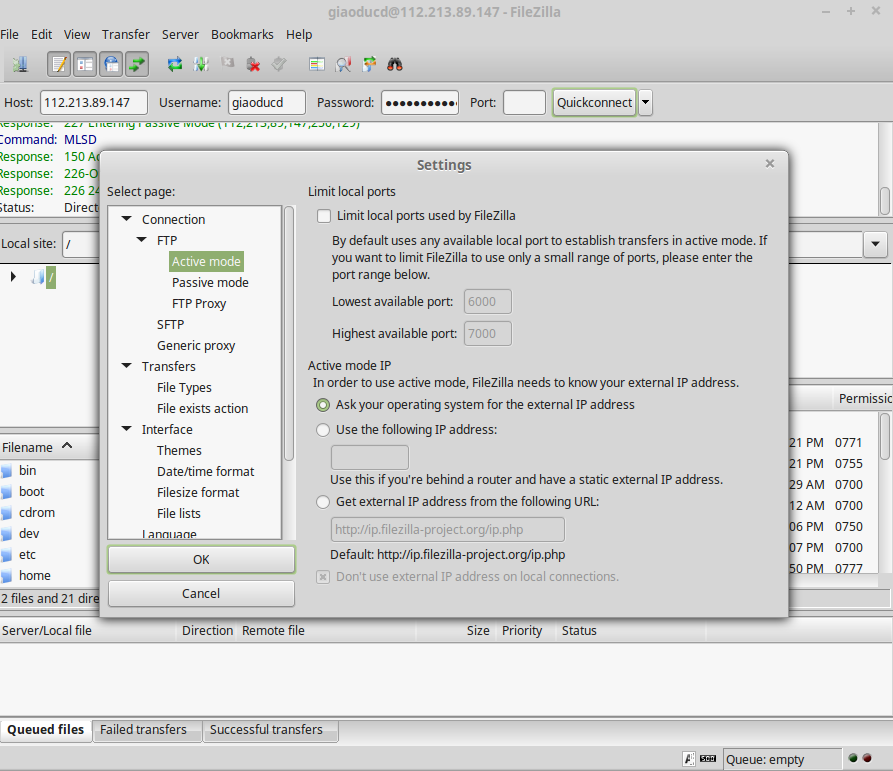Image resolution: width=893 pixels, height=771 pixels.
Task: Click the red activity LED indicator
Action: [x=867, y=758]
